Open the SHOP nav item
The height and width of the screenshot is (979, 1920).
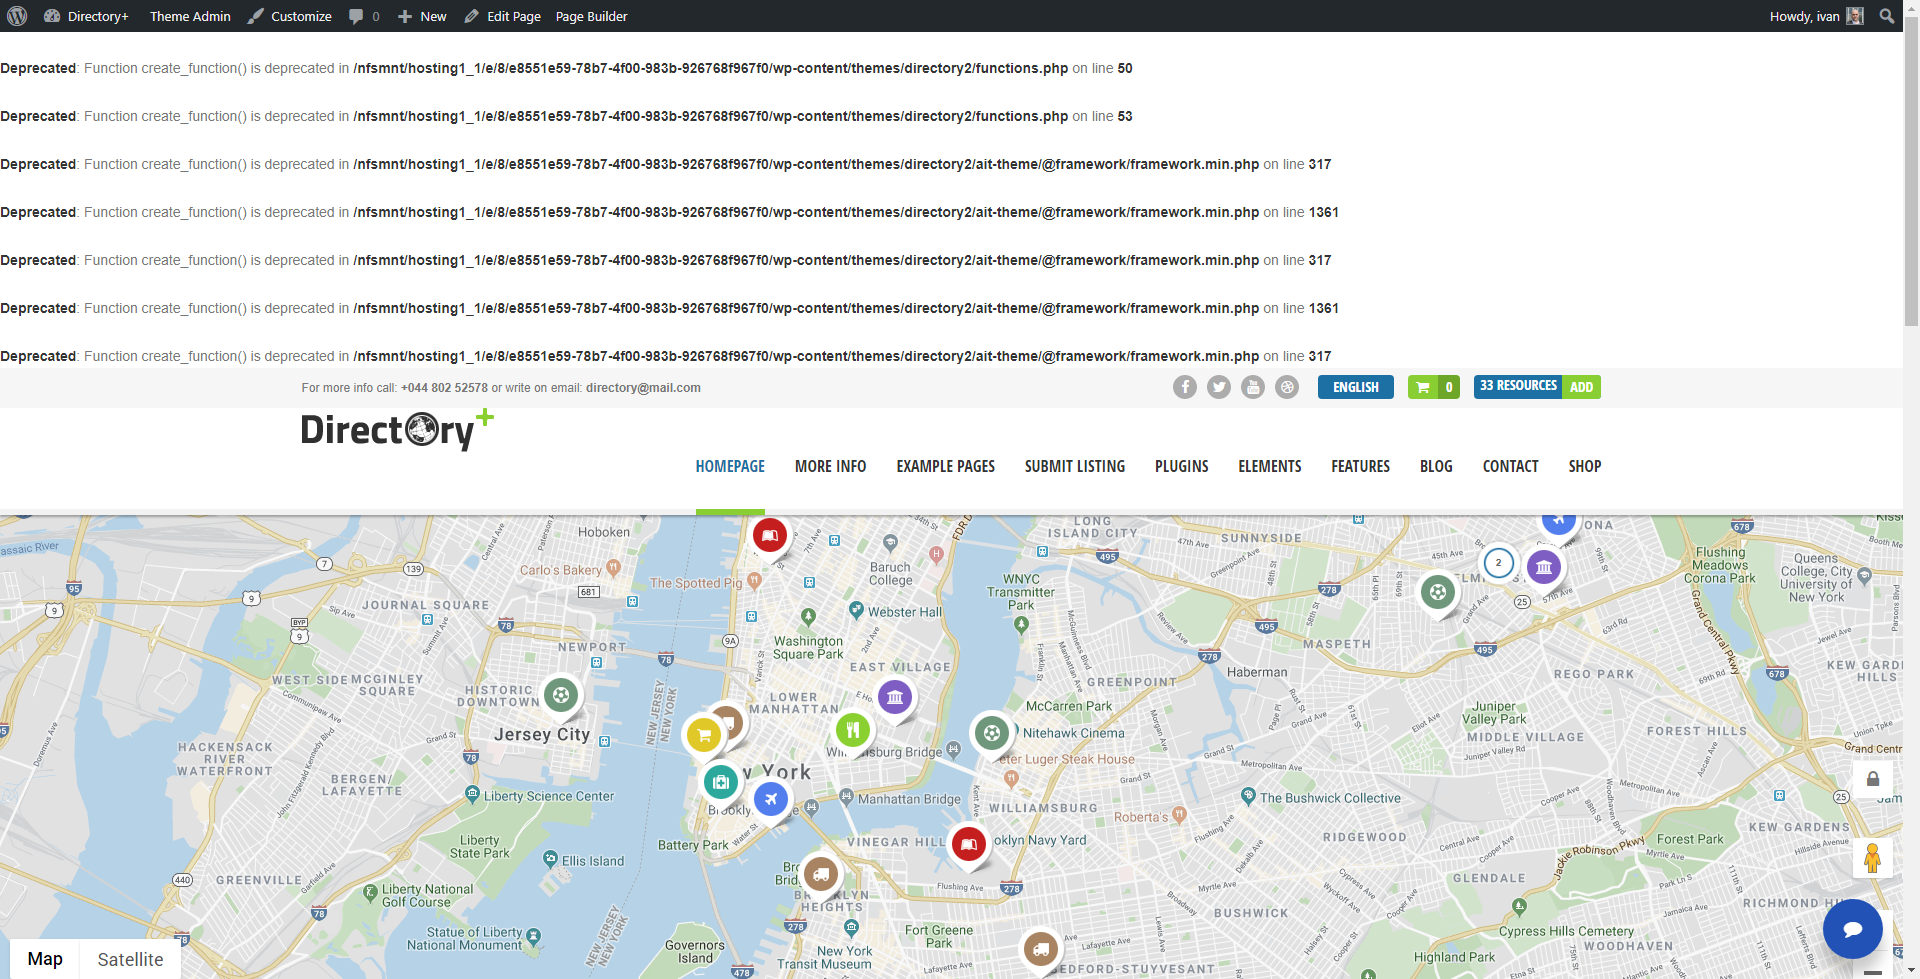(1585, 466)
